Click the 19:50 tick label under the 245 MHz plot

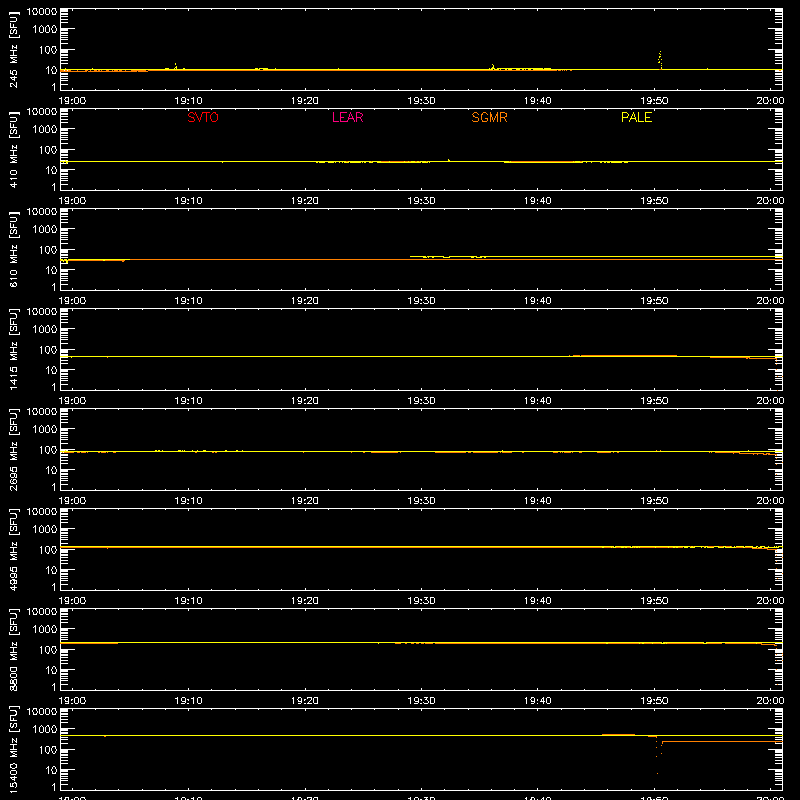tap(654, 101)
